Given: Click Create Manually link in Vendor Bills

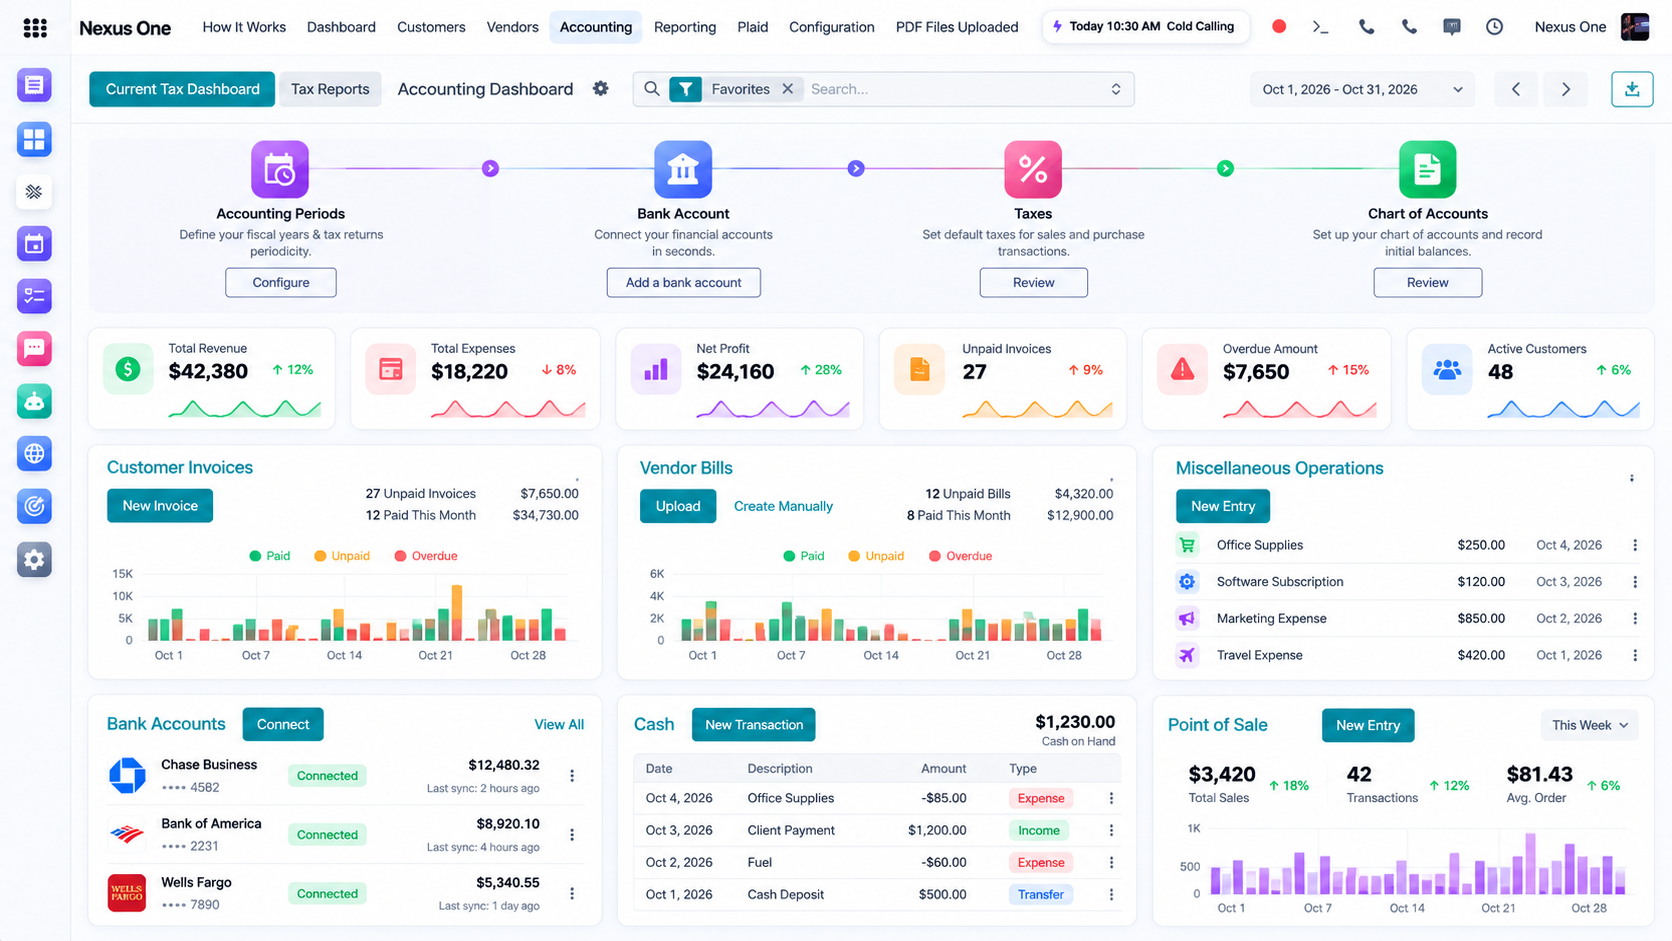Looking at the screenshot, I should tap(783, 506).
